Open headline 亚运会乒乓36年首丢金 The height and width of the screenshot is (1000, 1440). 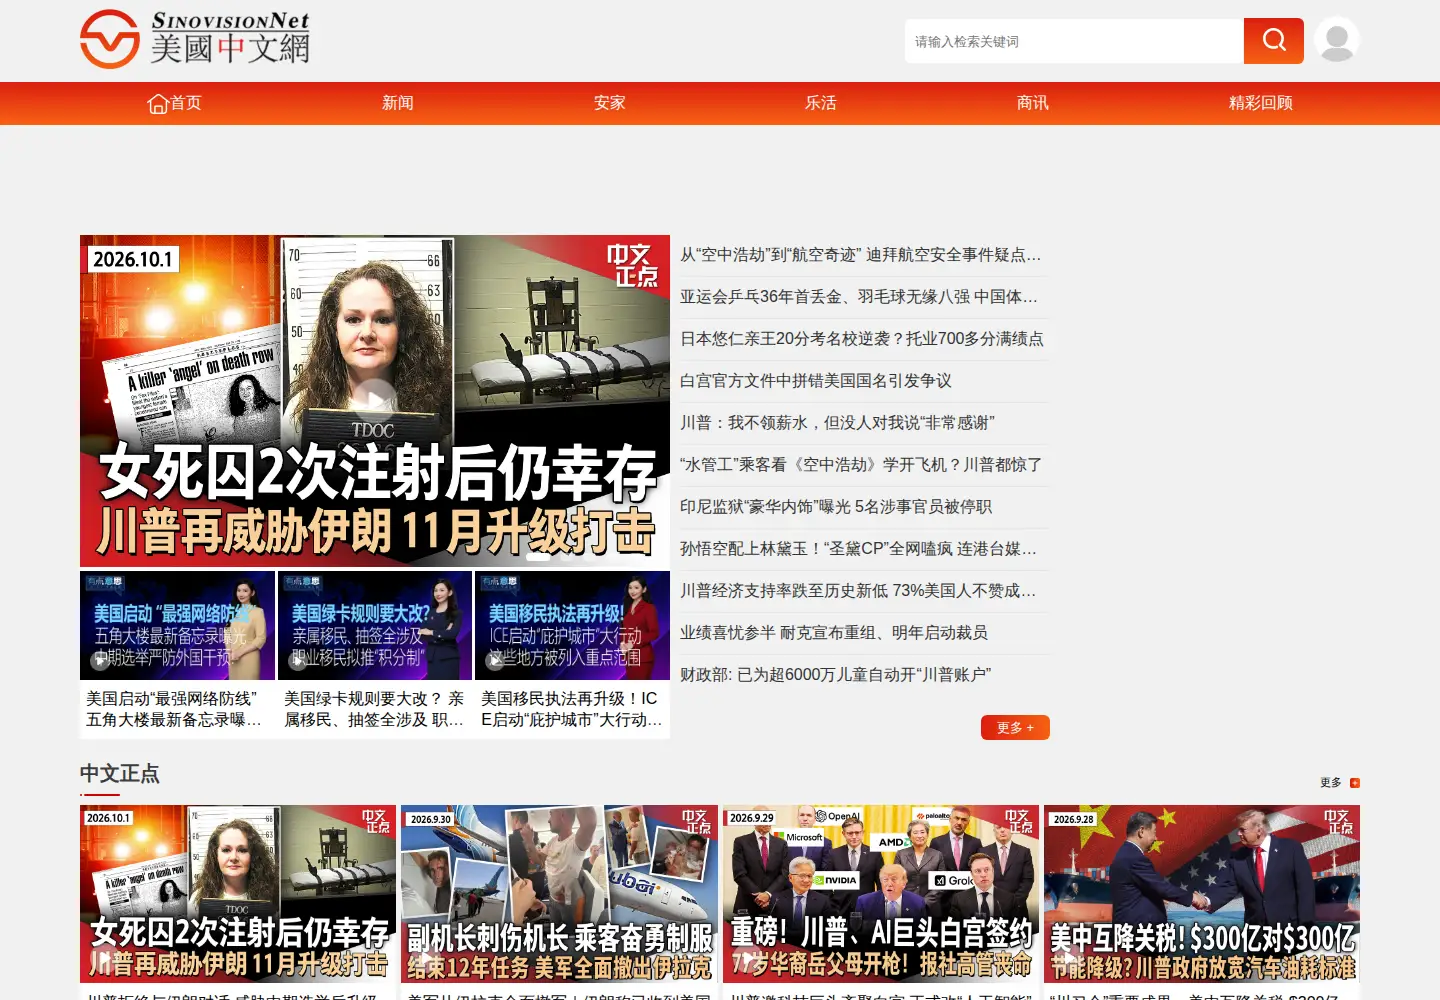tap(859, 297)
